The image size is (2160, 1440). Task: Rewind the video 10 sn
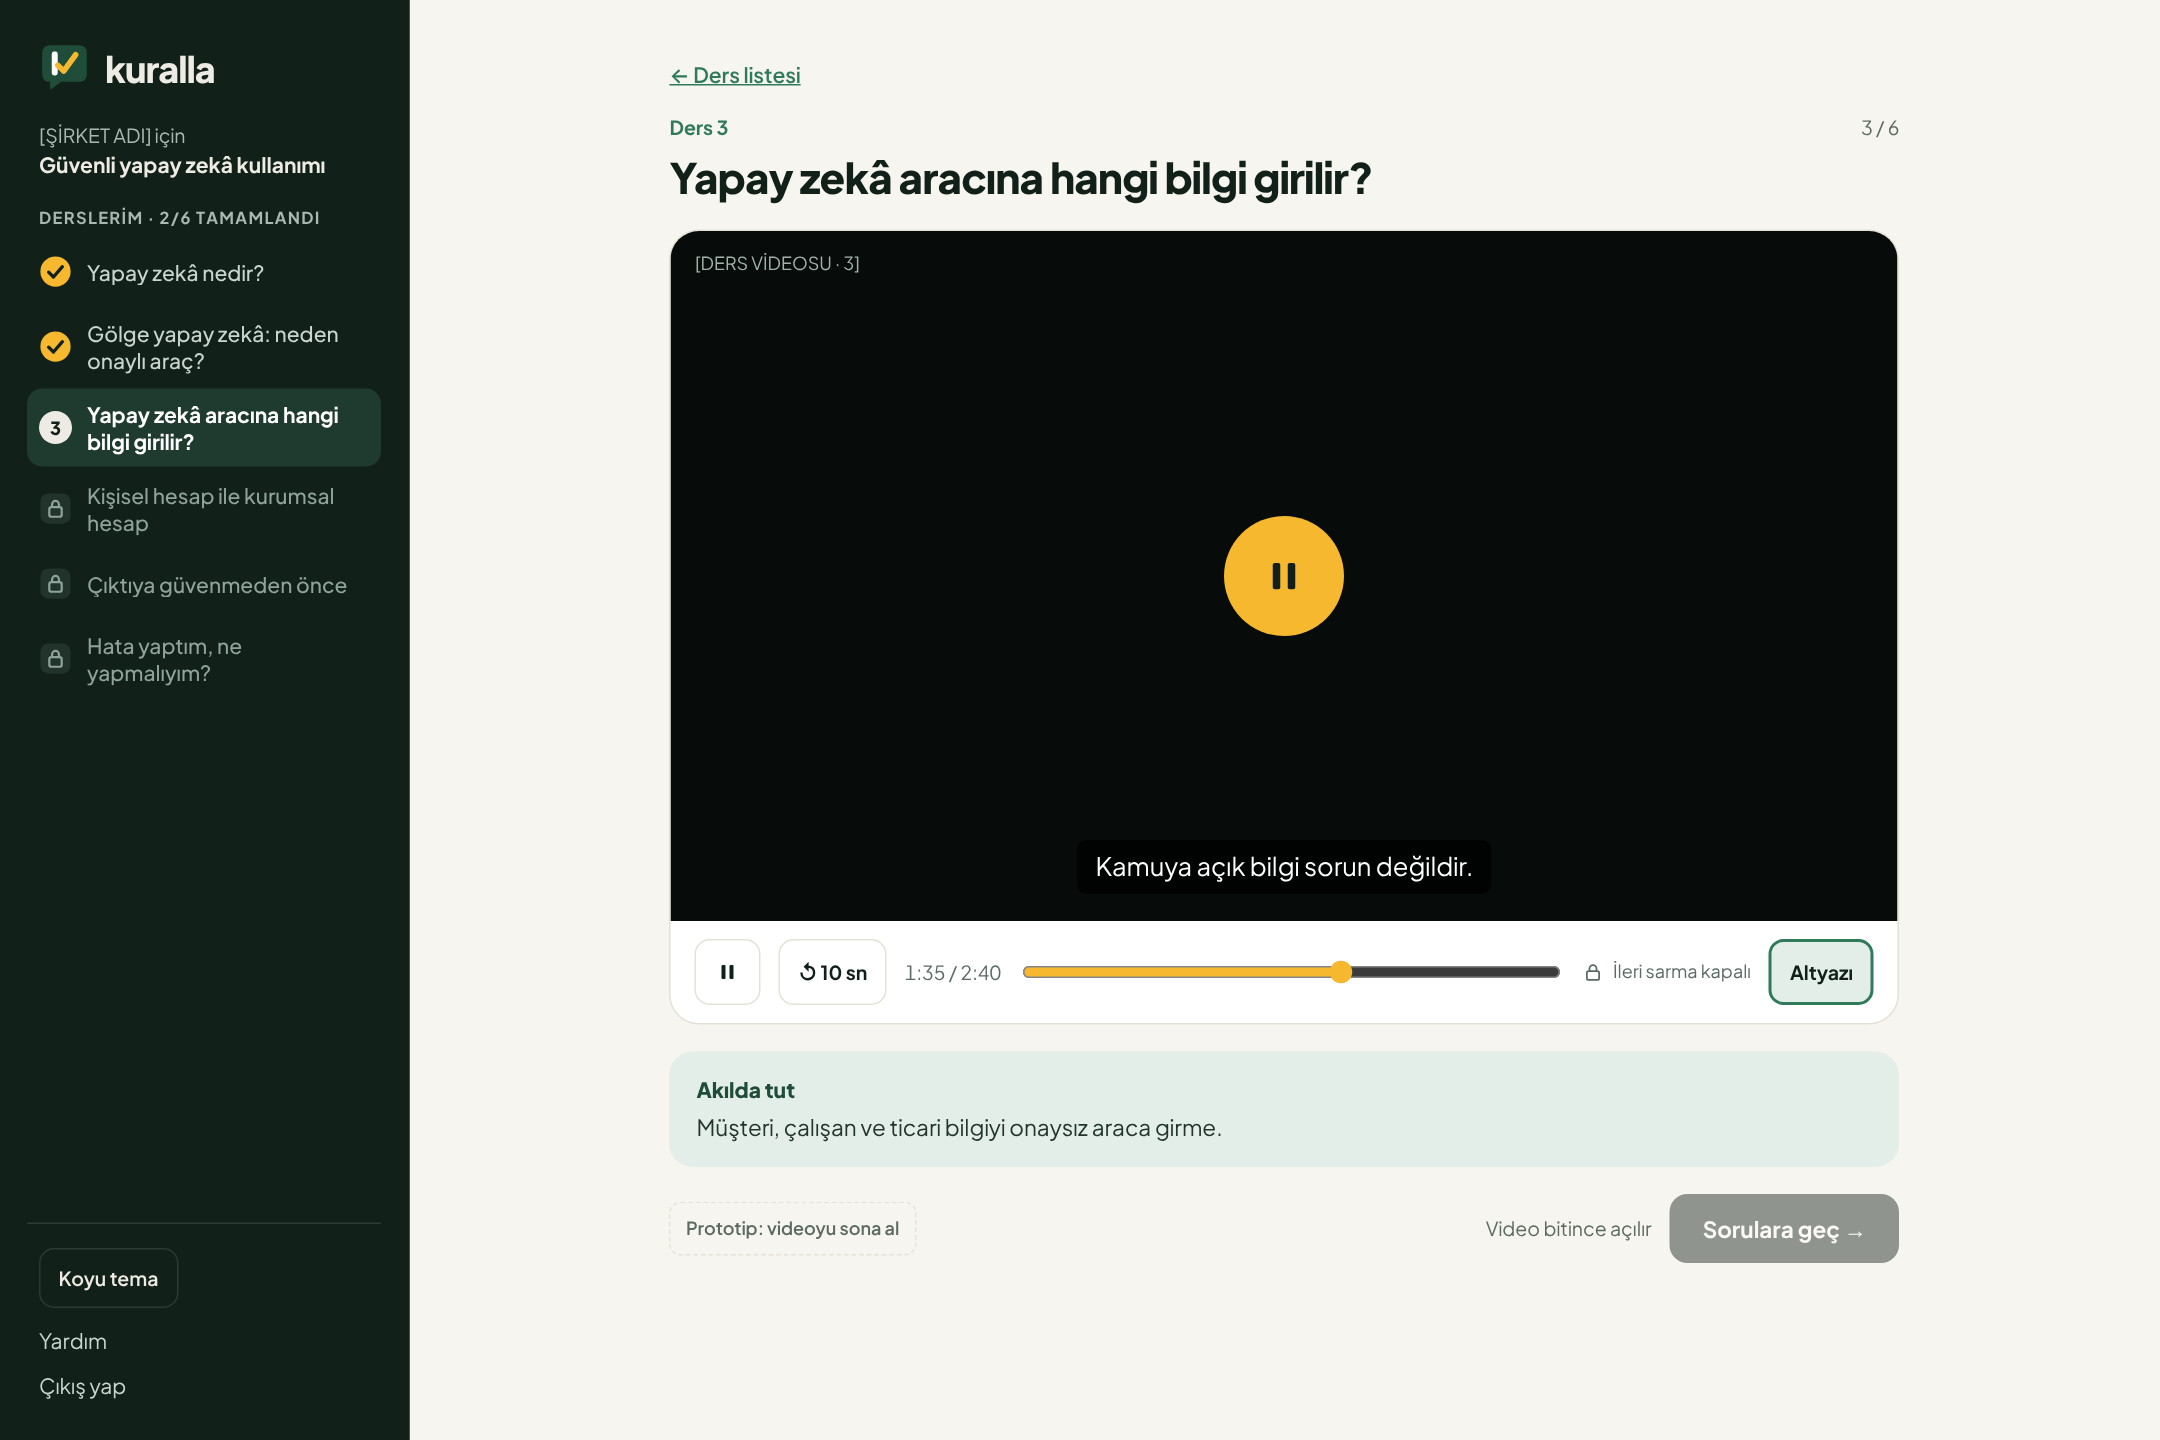(832, 972)
